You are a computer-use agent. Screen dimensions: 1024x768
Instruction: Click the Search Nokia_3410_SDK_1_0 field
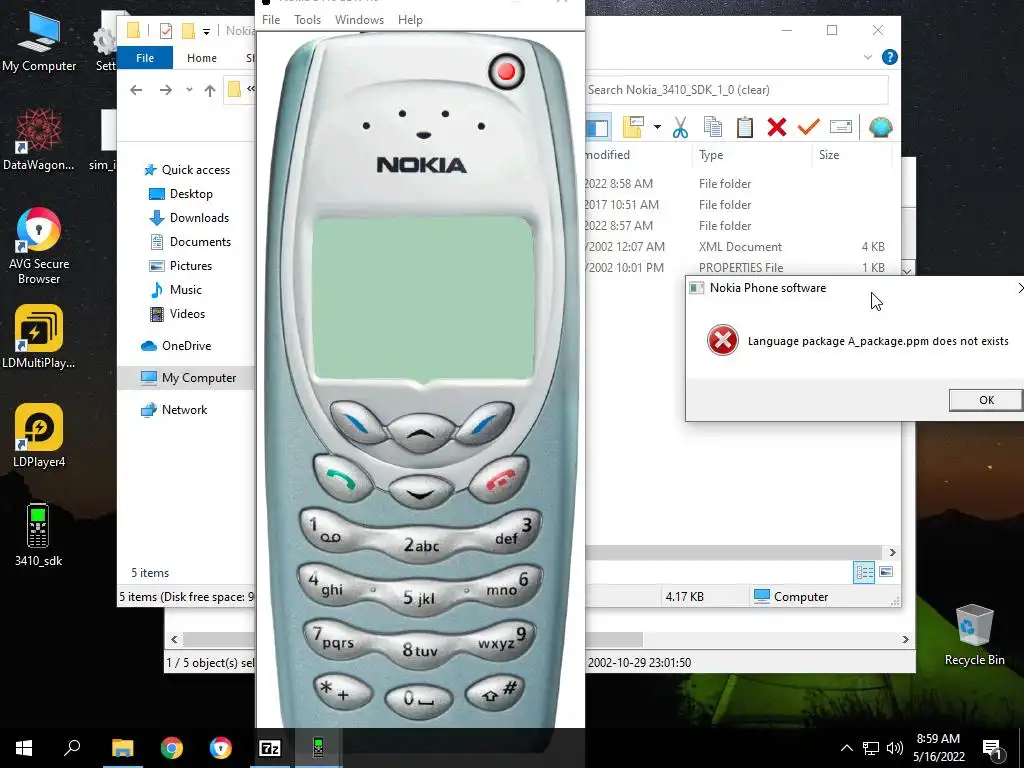(x=737, y=89)
